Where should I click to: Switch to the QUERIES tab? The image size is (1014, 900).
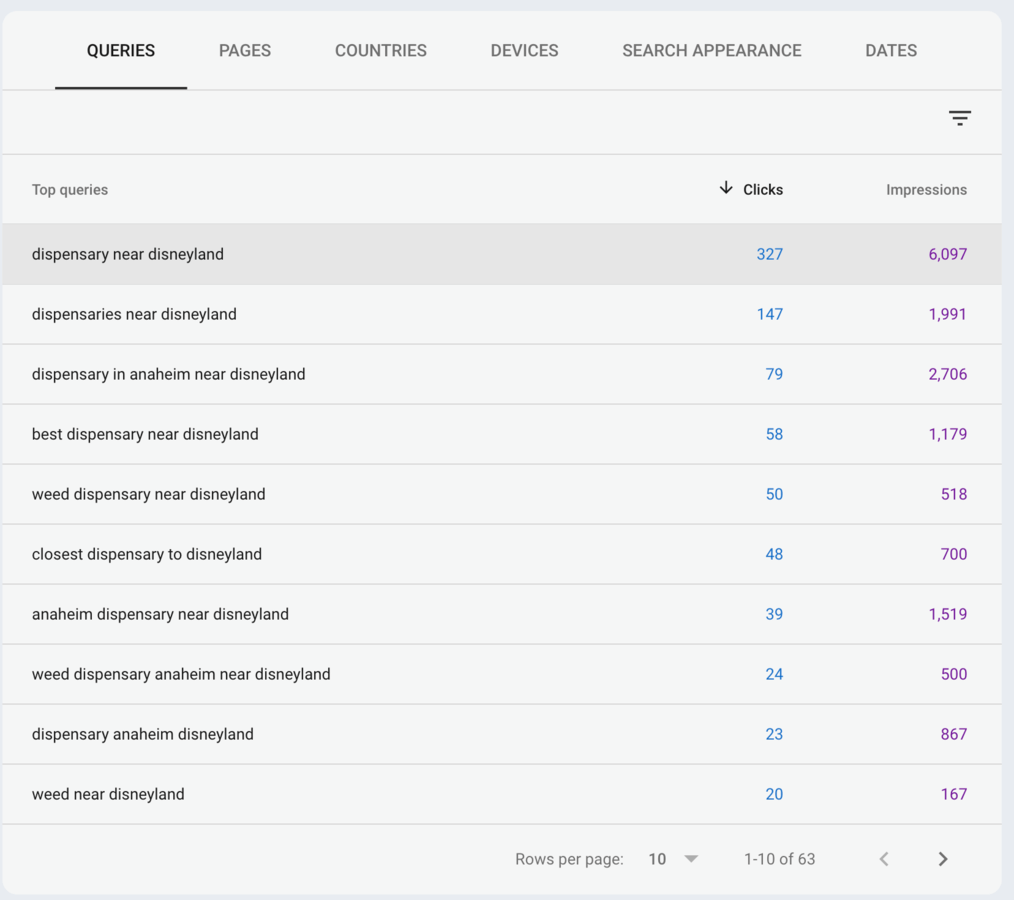click(121, 50)
